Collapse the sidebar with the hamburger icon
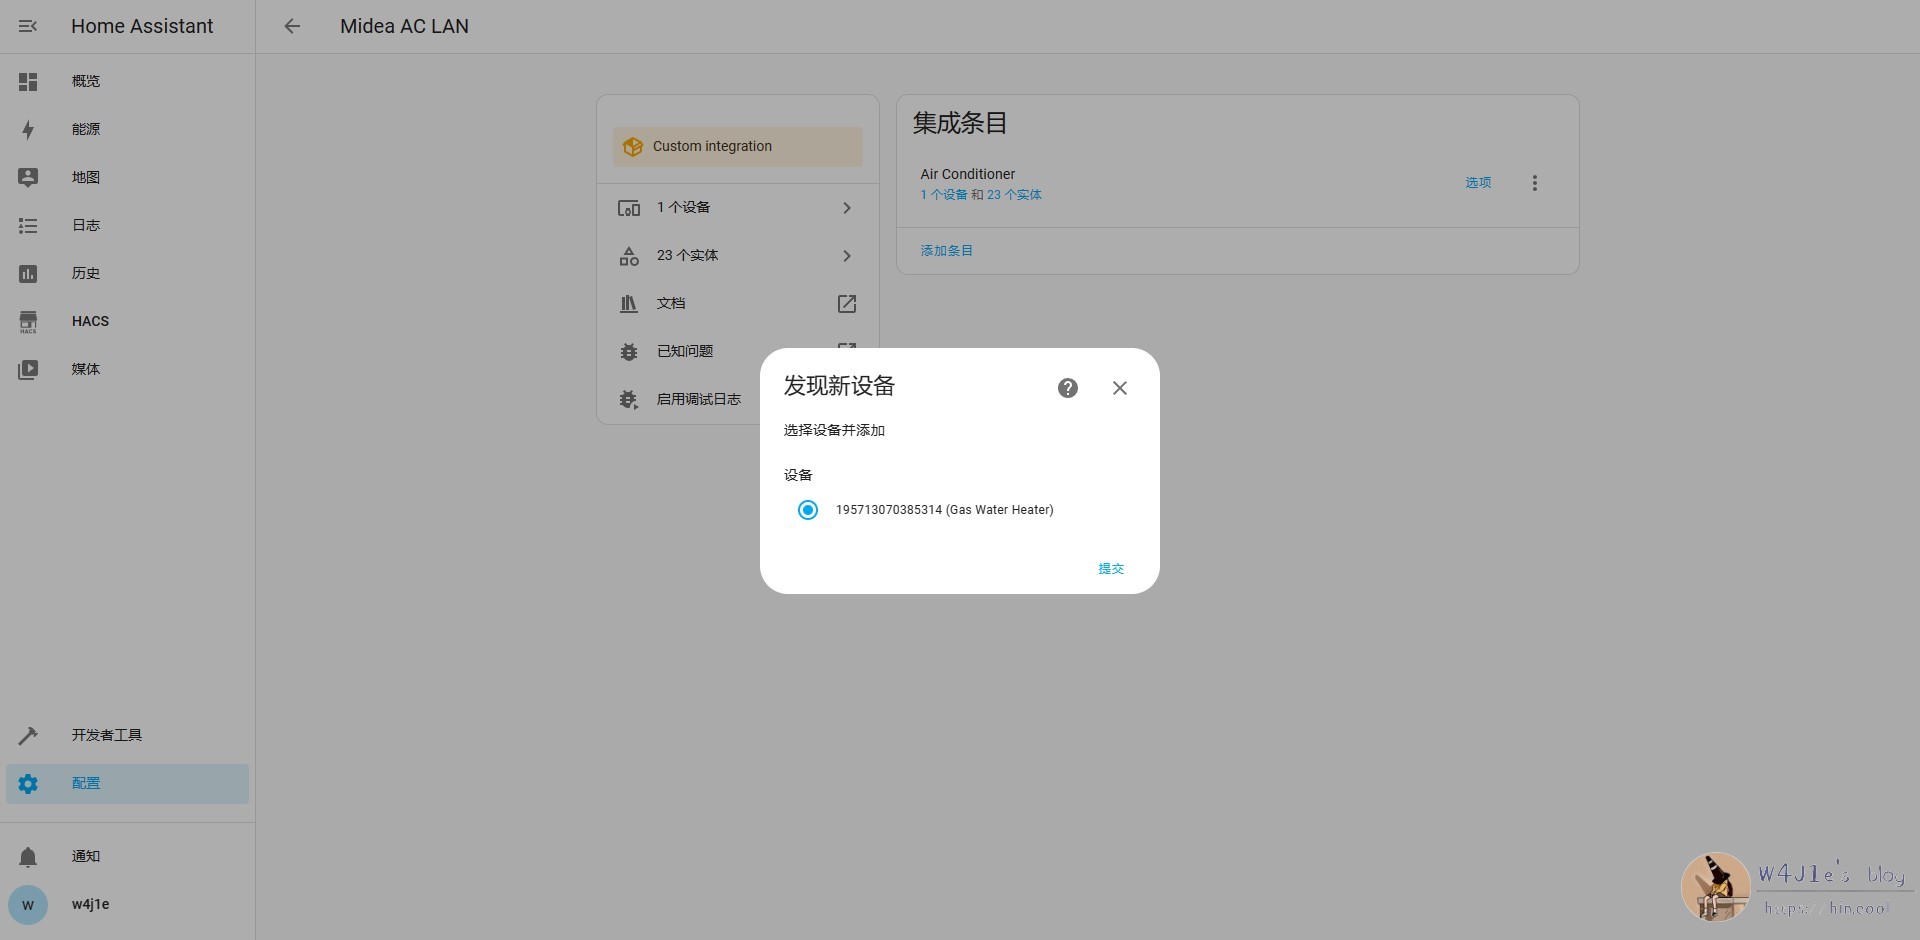This screenshot has width=1920, height=940. [28, 26]
